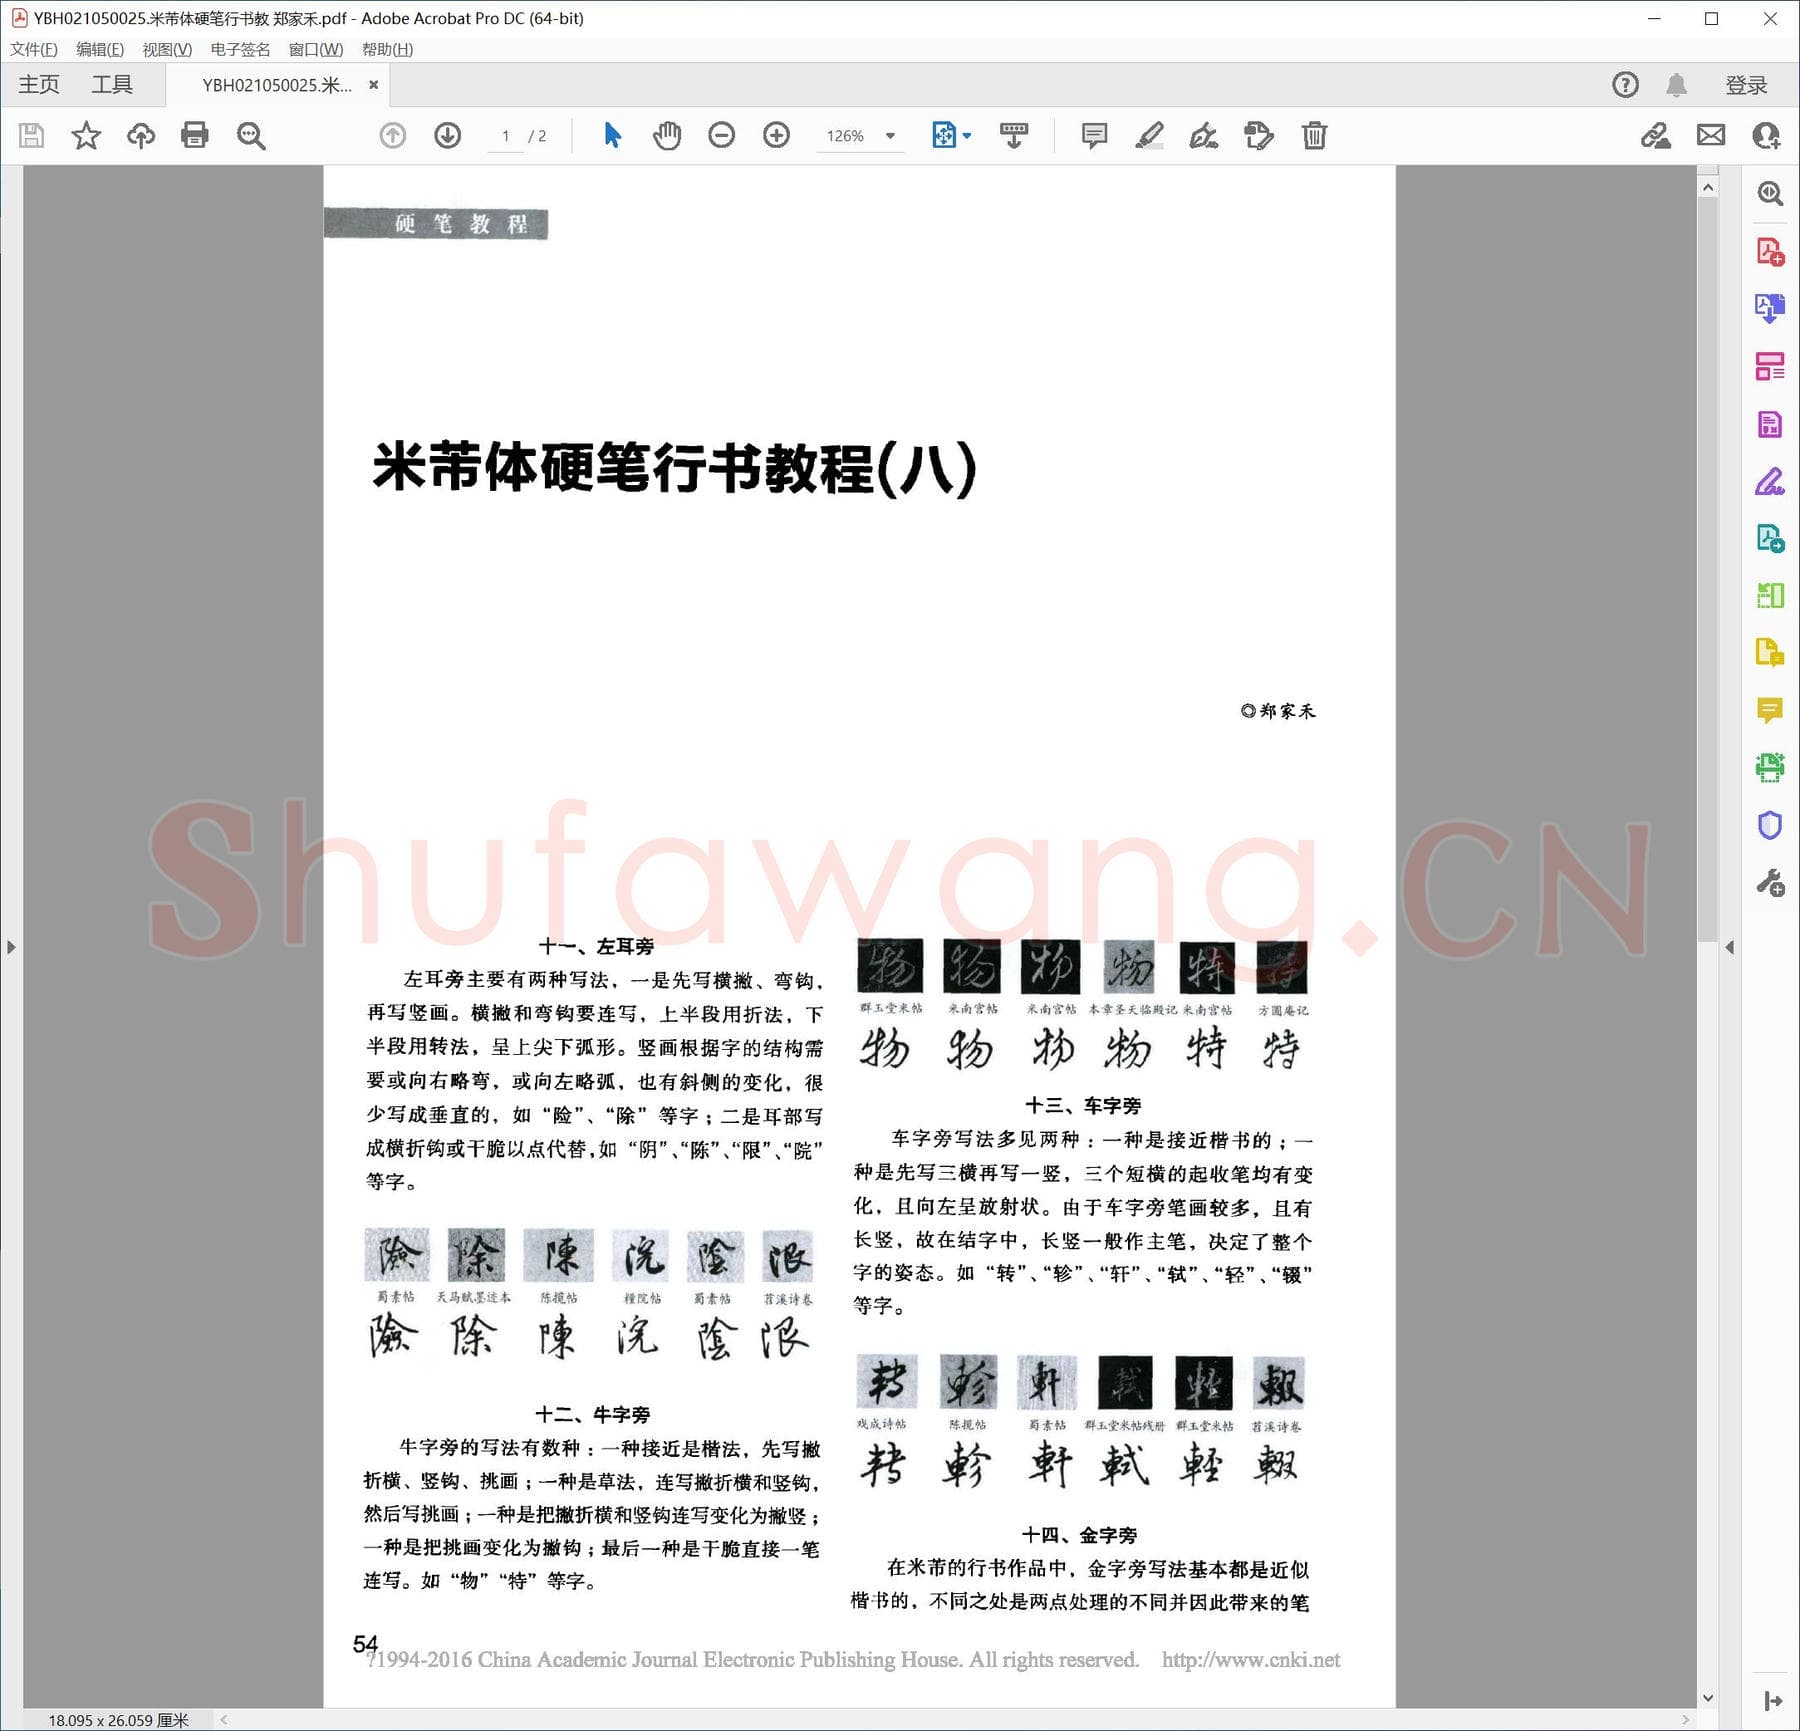1800x1731 pixels.
Task: Click the horizontal scrollbar left arrow
Action: click(224, 1720)
